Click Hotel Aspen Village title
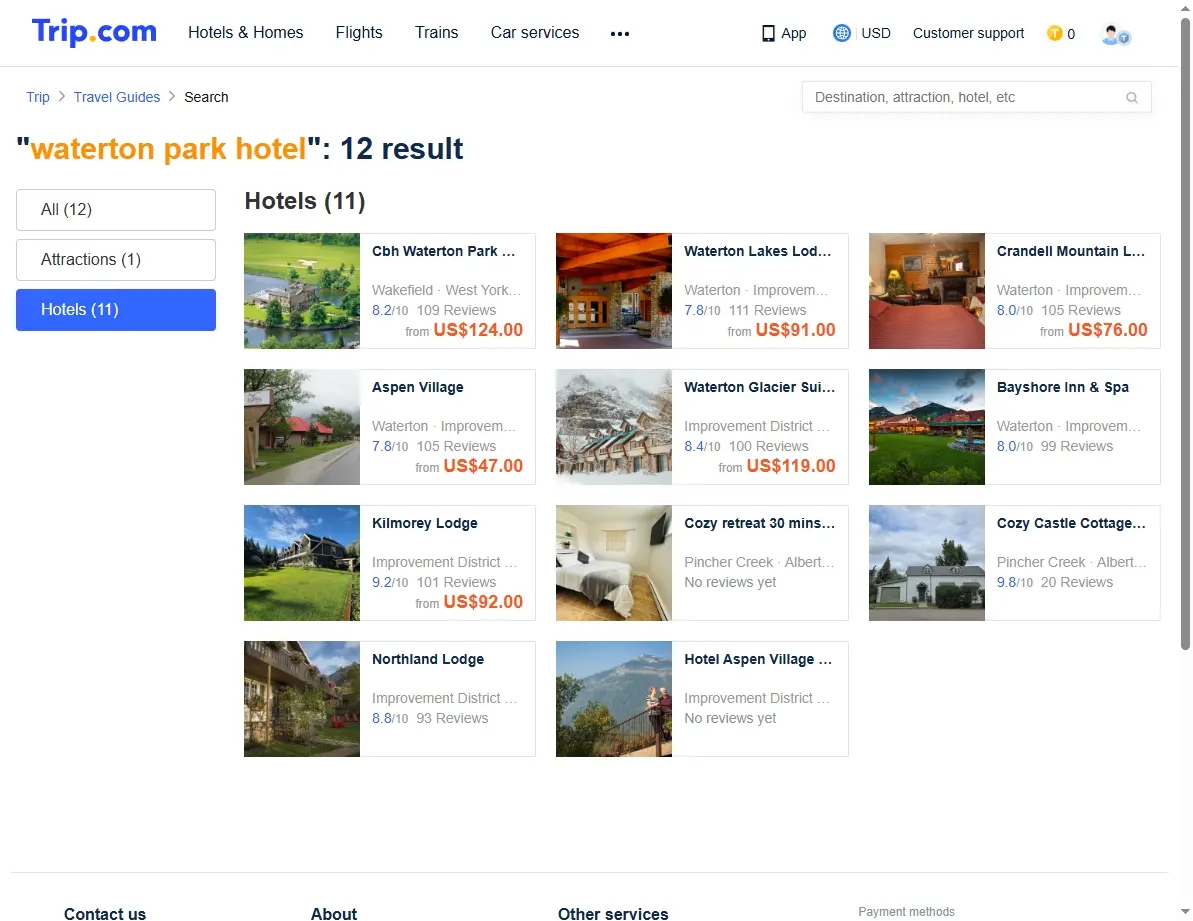1193x921 pixels. click(x=758, y=660)
